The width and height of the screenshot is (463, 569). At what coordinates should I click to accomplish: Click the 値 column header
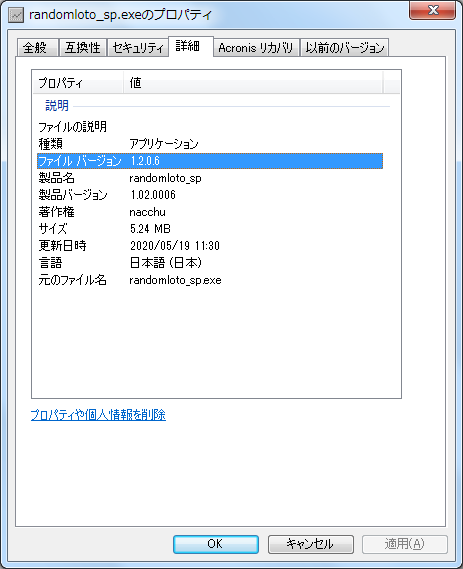point(253,83)
